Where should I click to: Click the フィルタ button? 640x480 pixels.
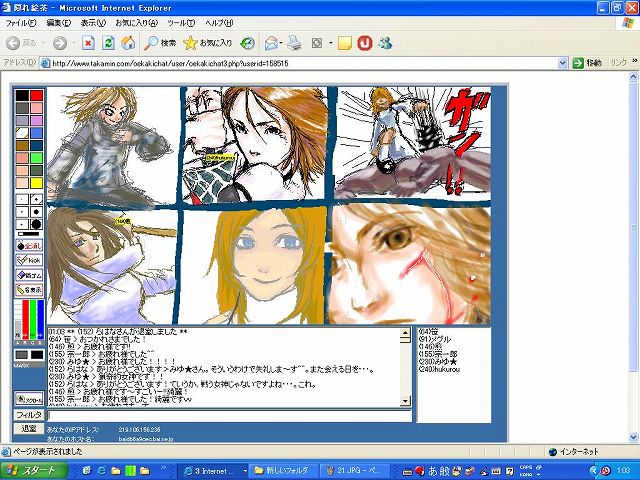click(x=29, y=415)
